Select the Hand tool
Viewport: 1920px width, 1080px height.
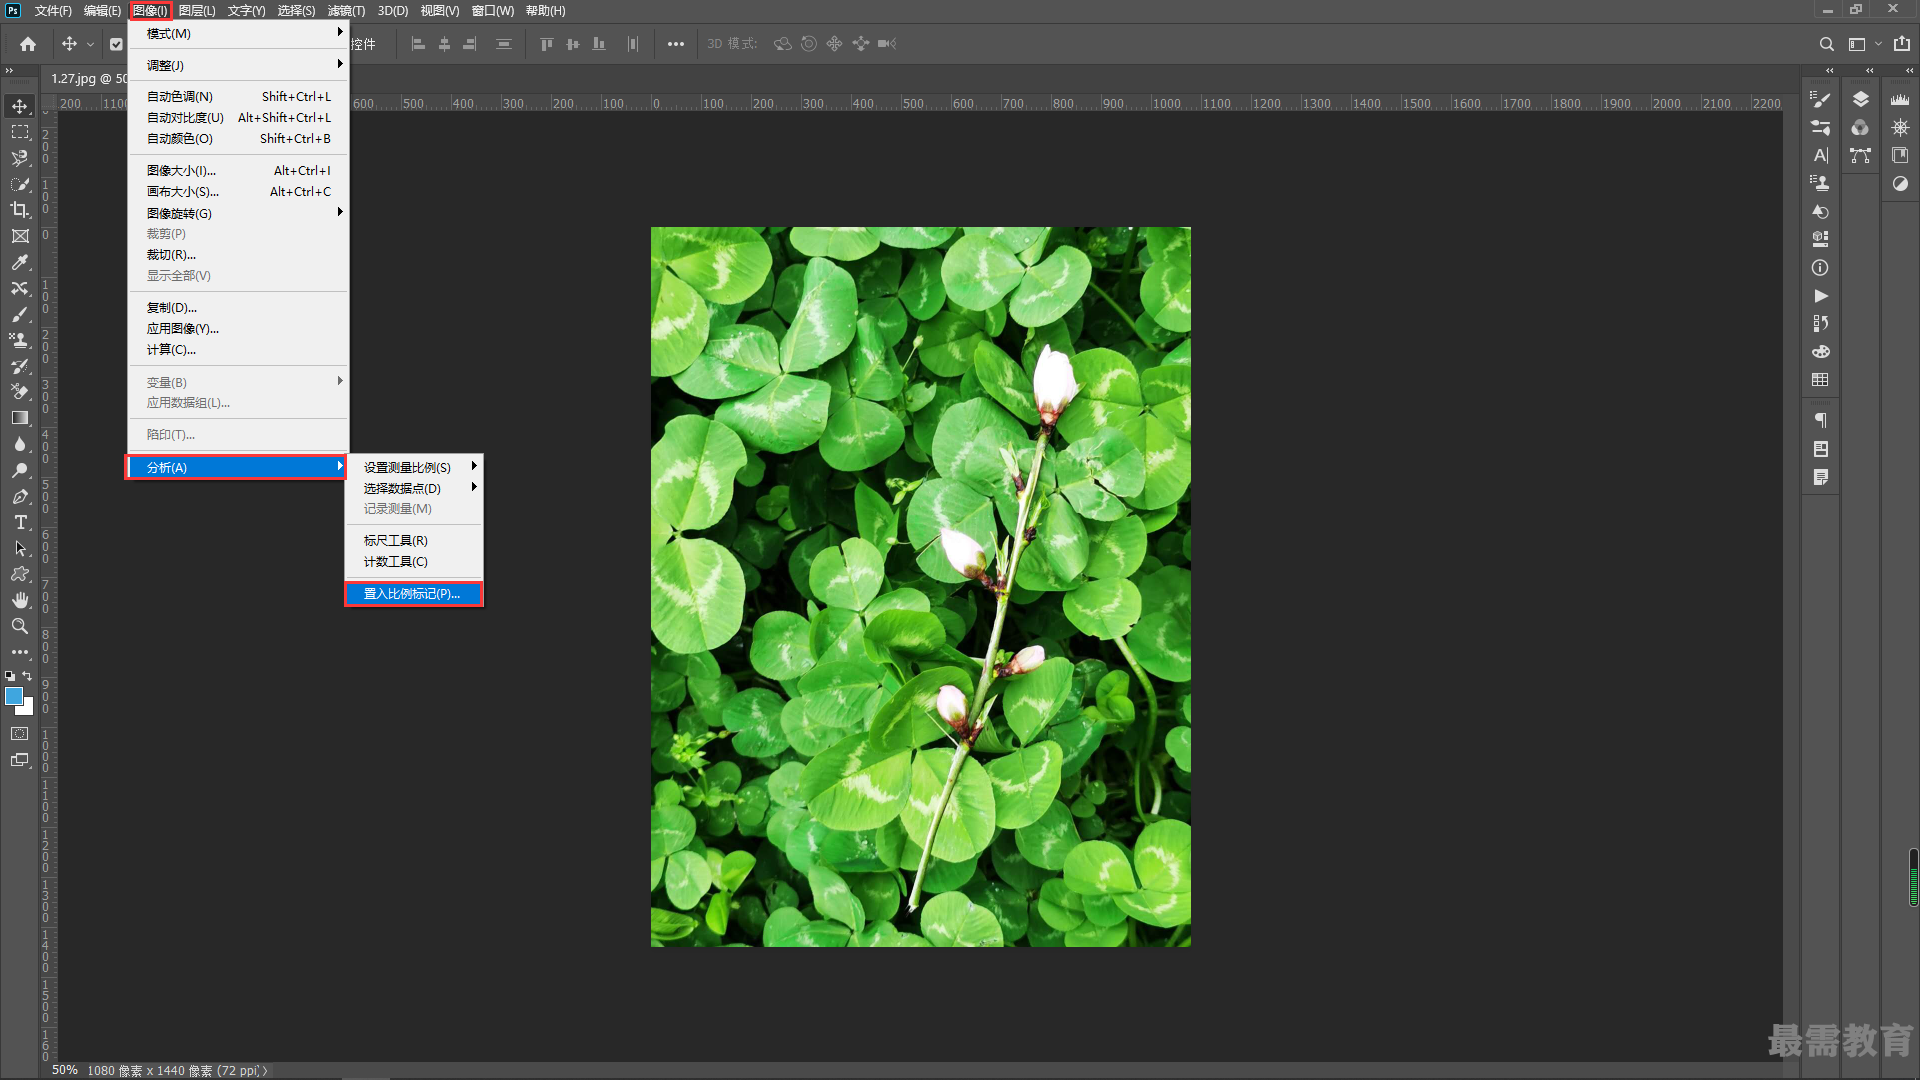(20, 600)
